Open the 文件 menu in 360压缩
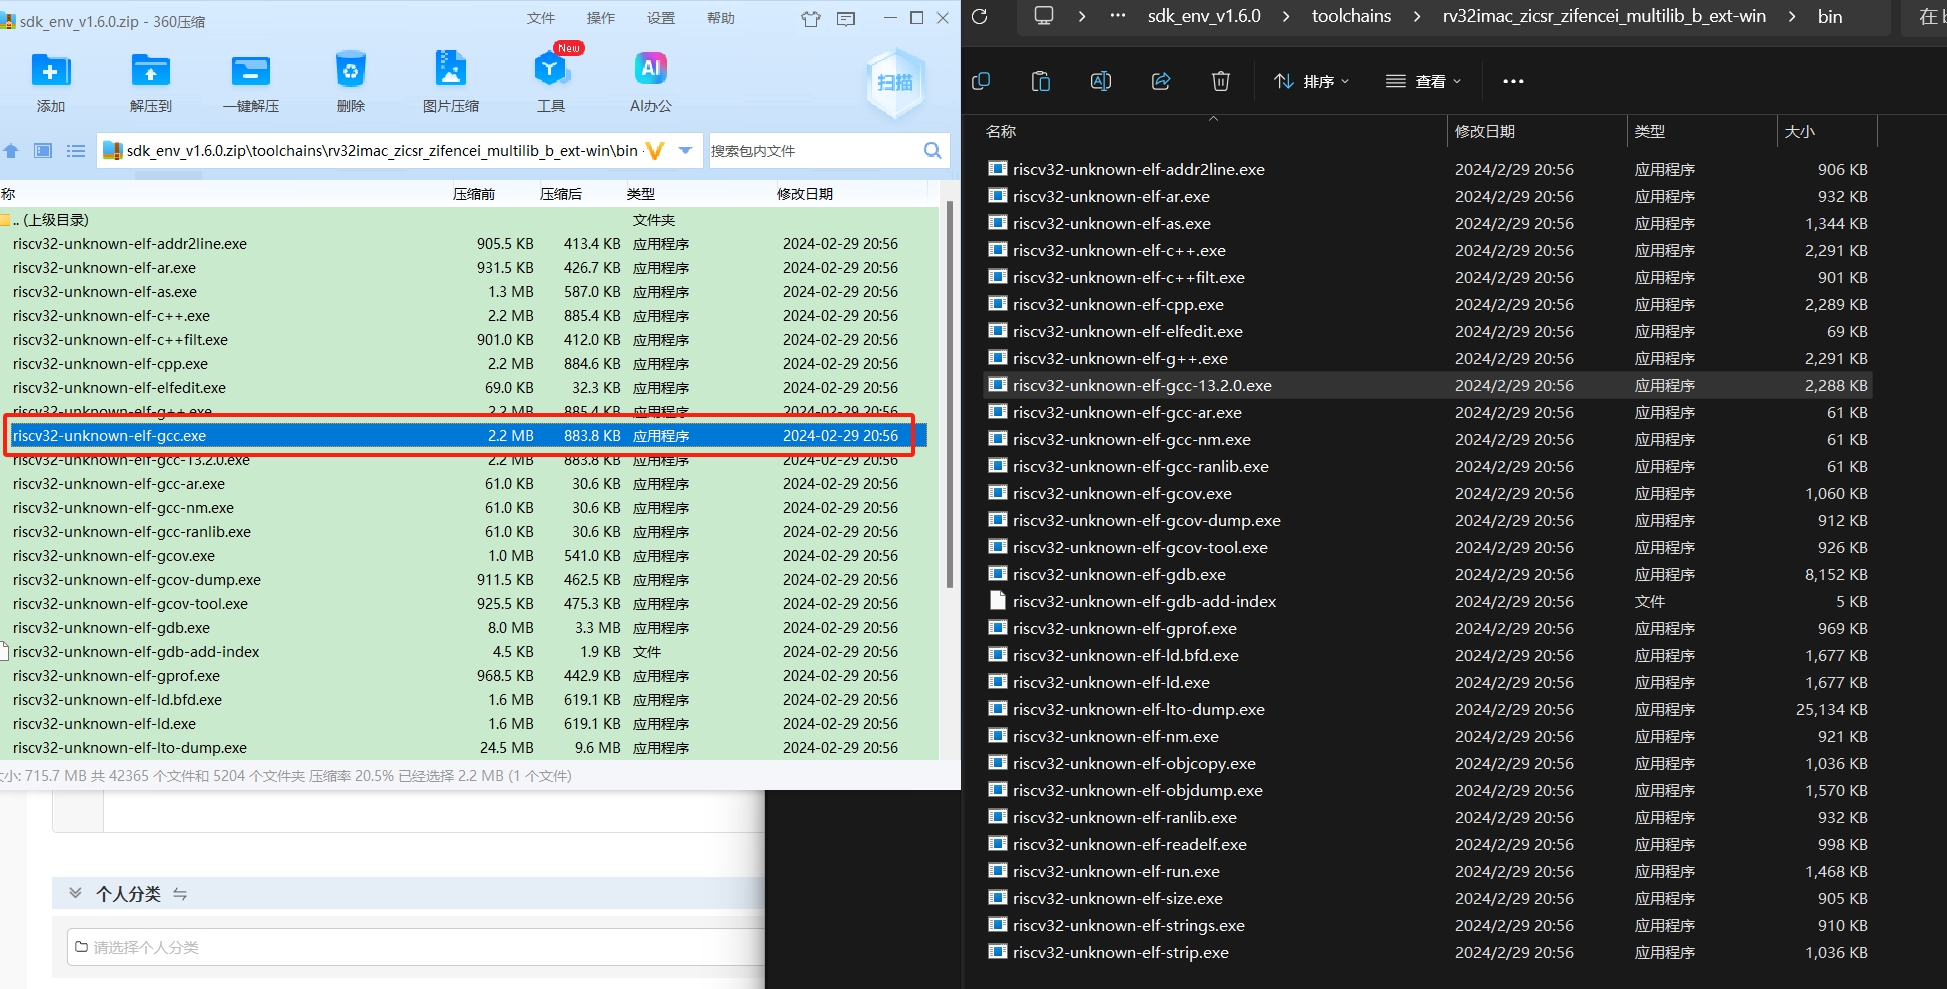 tap(541, 18)
